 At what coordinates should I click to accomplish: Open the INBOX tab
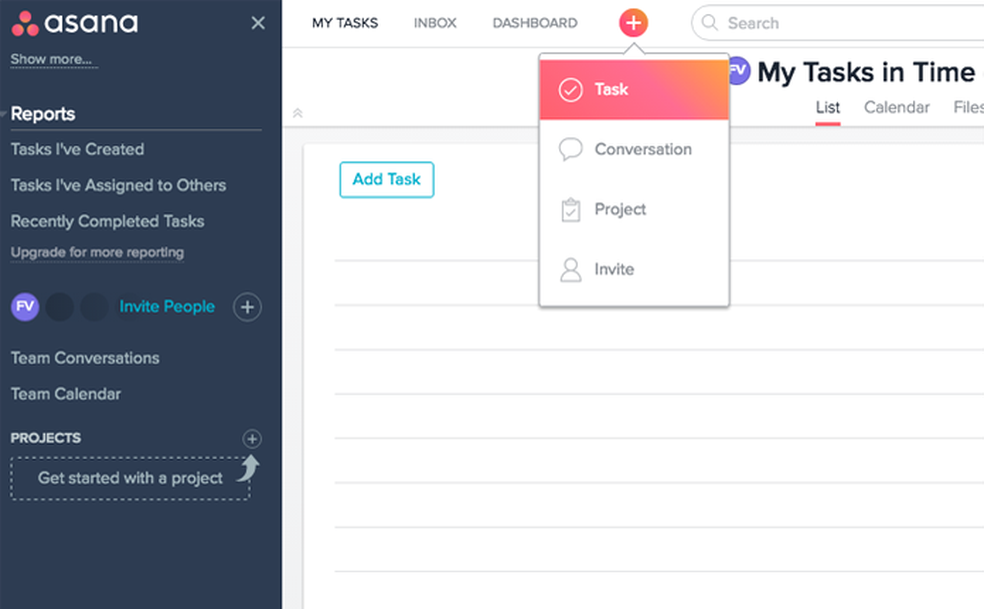tap(435, 23)
